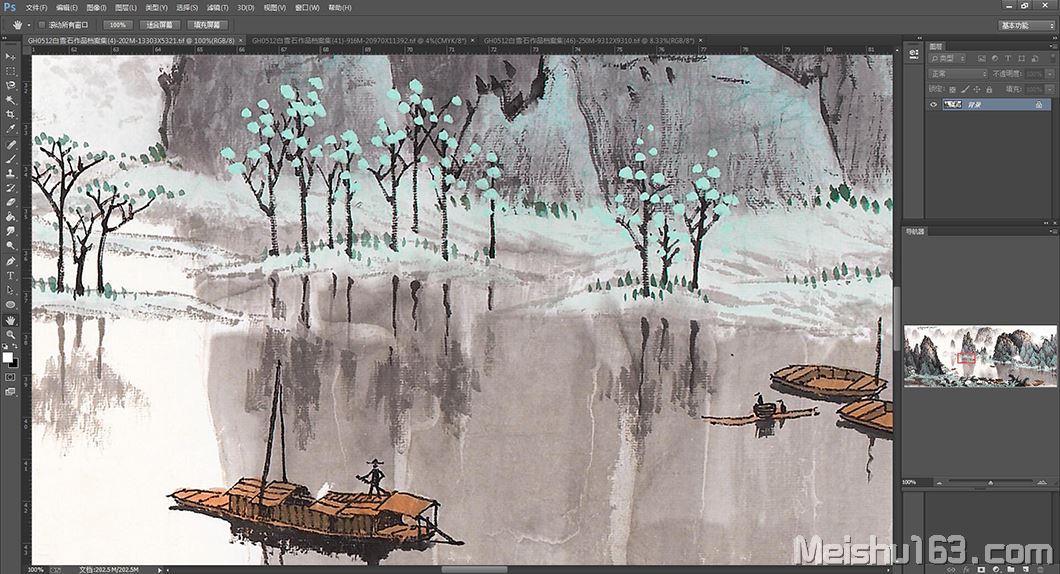
Task: Open the status bar info arrow
Action: 160,570
